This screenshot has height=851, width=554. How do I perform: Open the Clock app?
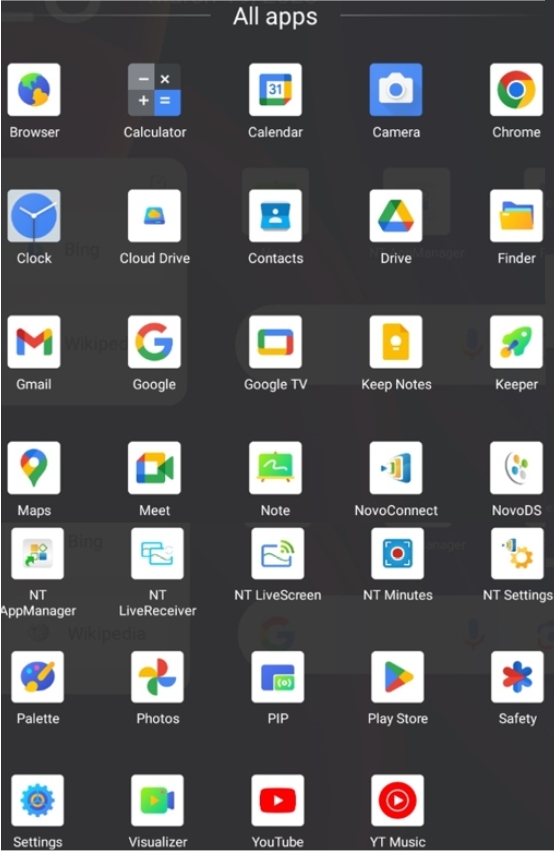point(34,215)
